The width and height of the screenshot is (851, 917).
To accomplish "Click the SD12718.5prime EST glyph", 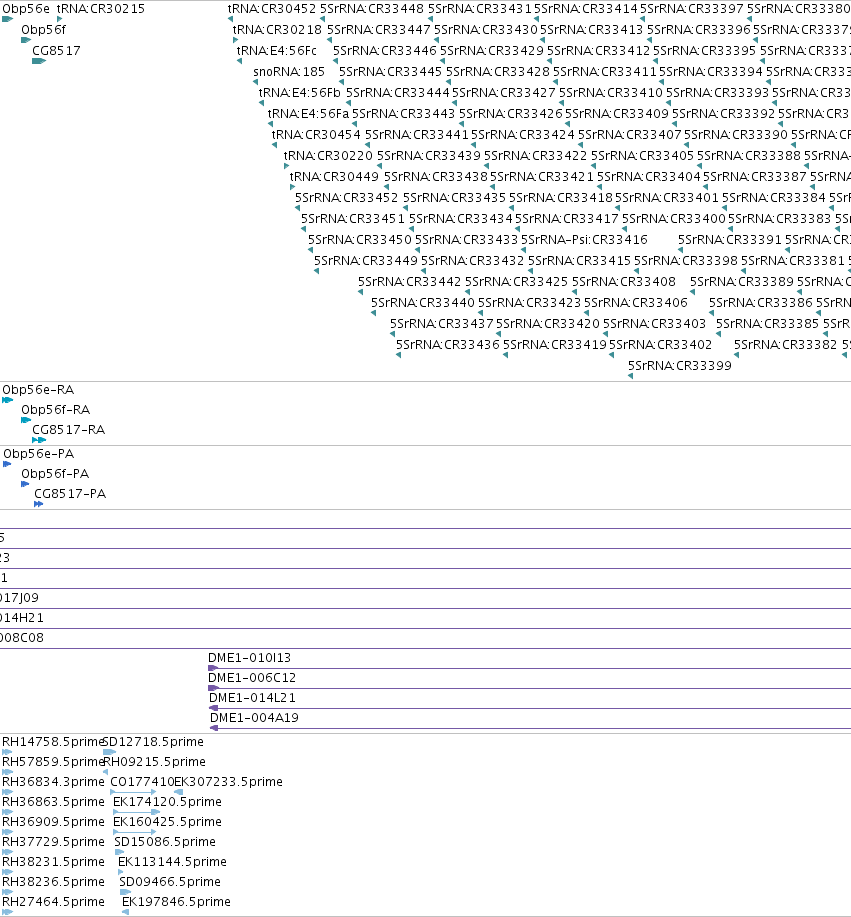I will (x=109, y=752).
